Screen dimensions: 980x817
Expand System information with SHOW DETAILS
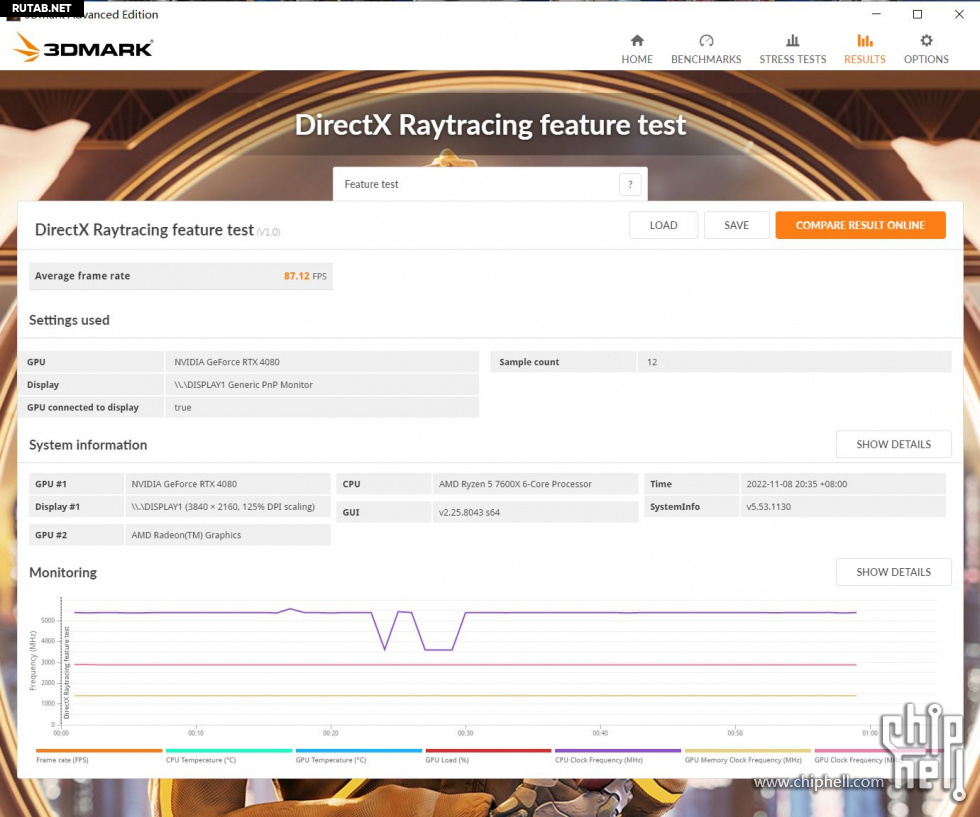[x=893, y=444]
